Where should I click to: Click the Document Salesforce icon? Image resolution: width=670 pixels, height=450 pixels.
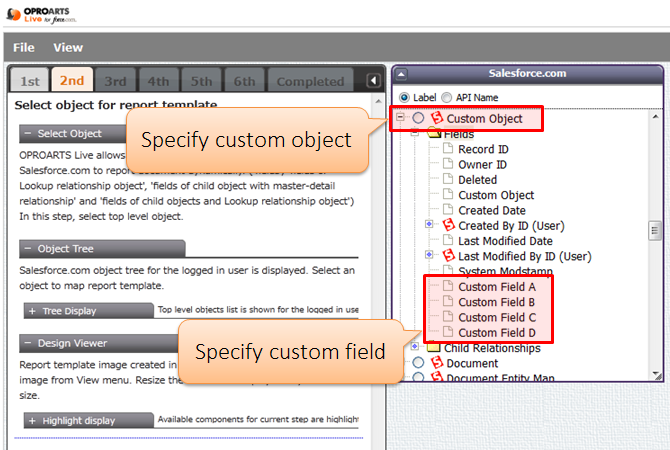pos(437,363)
